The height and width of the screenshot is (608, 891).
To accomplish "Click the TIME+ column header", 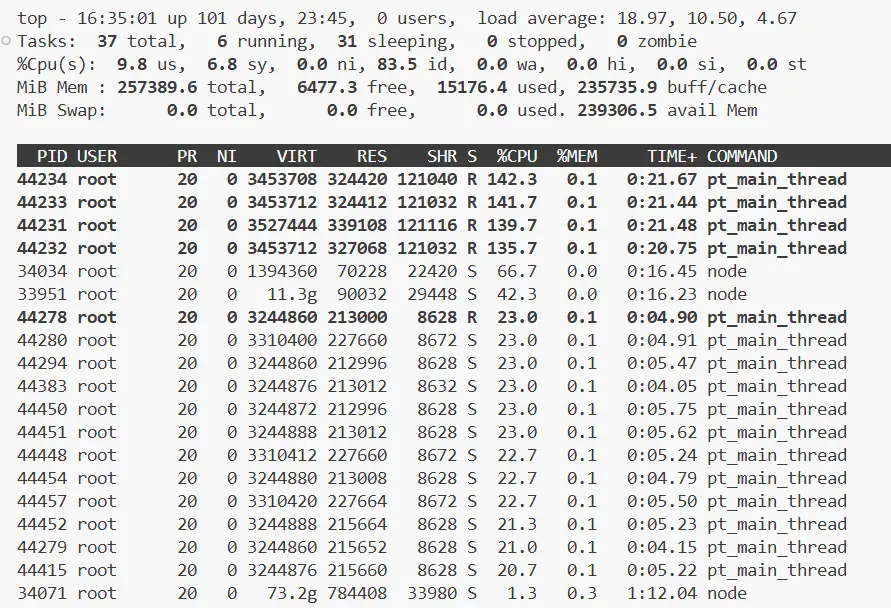I will click(671, 156).
